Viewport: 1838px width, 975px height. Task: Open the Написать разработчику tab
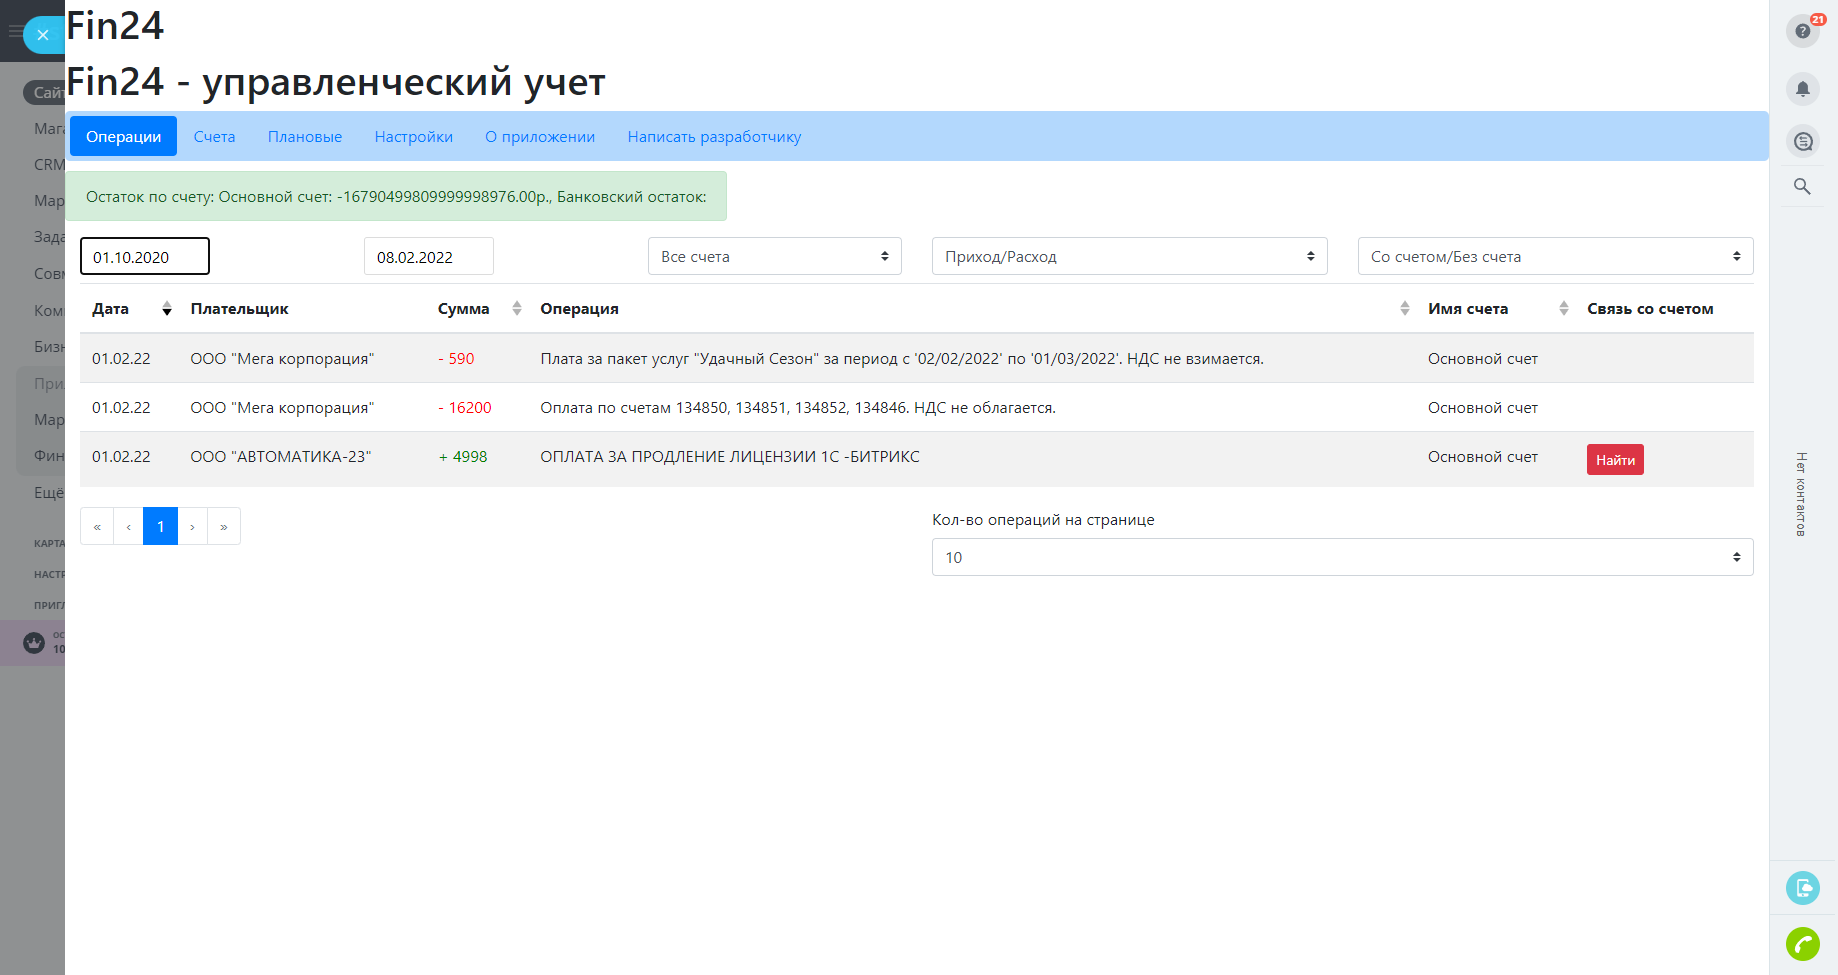click(715, 136)
